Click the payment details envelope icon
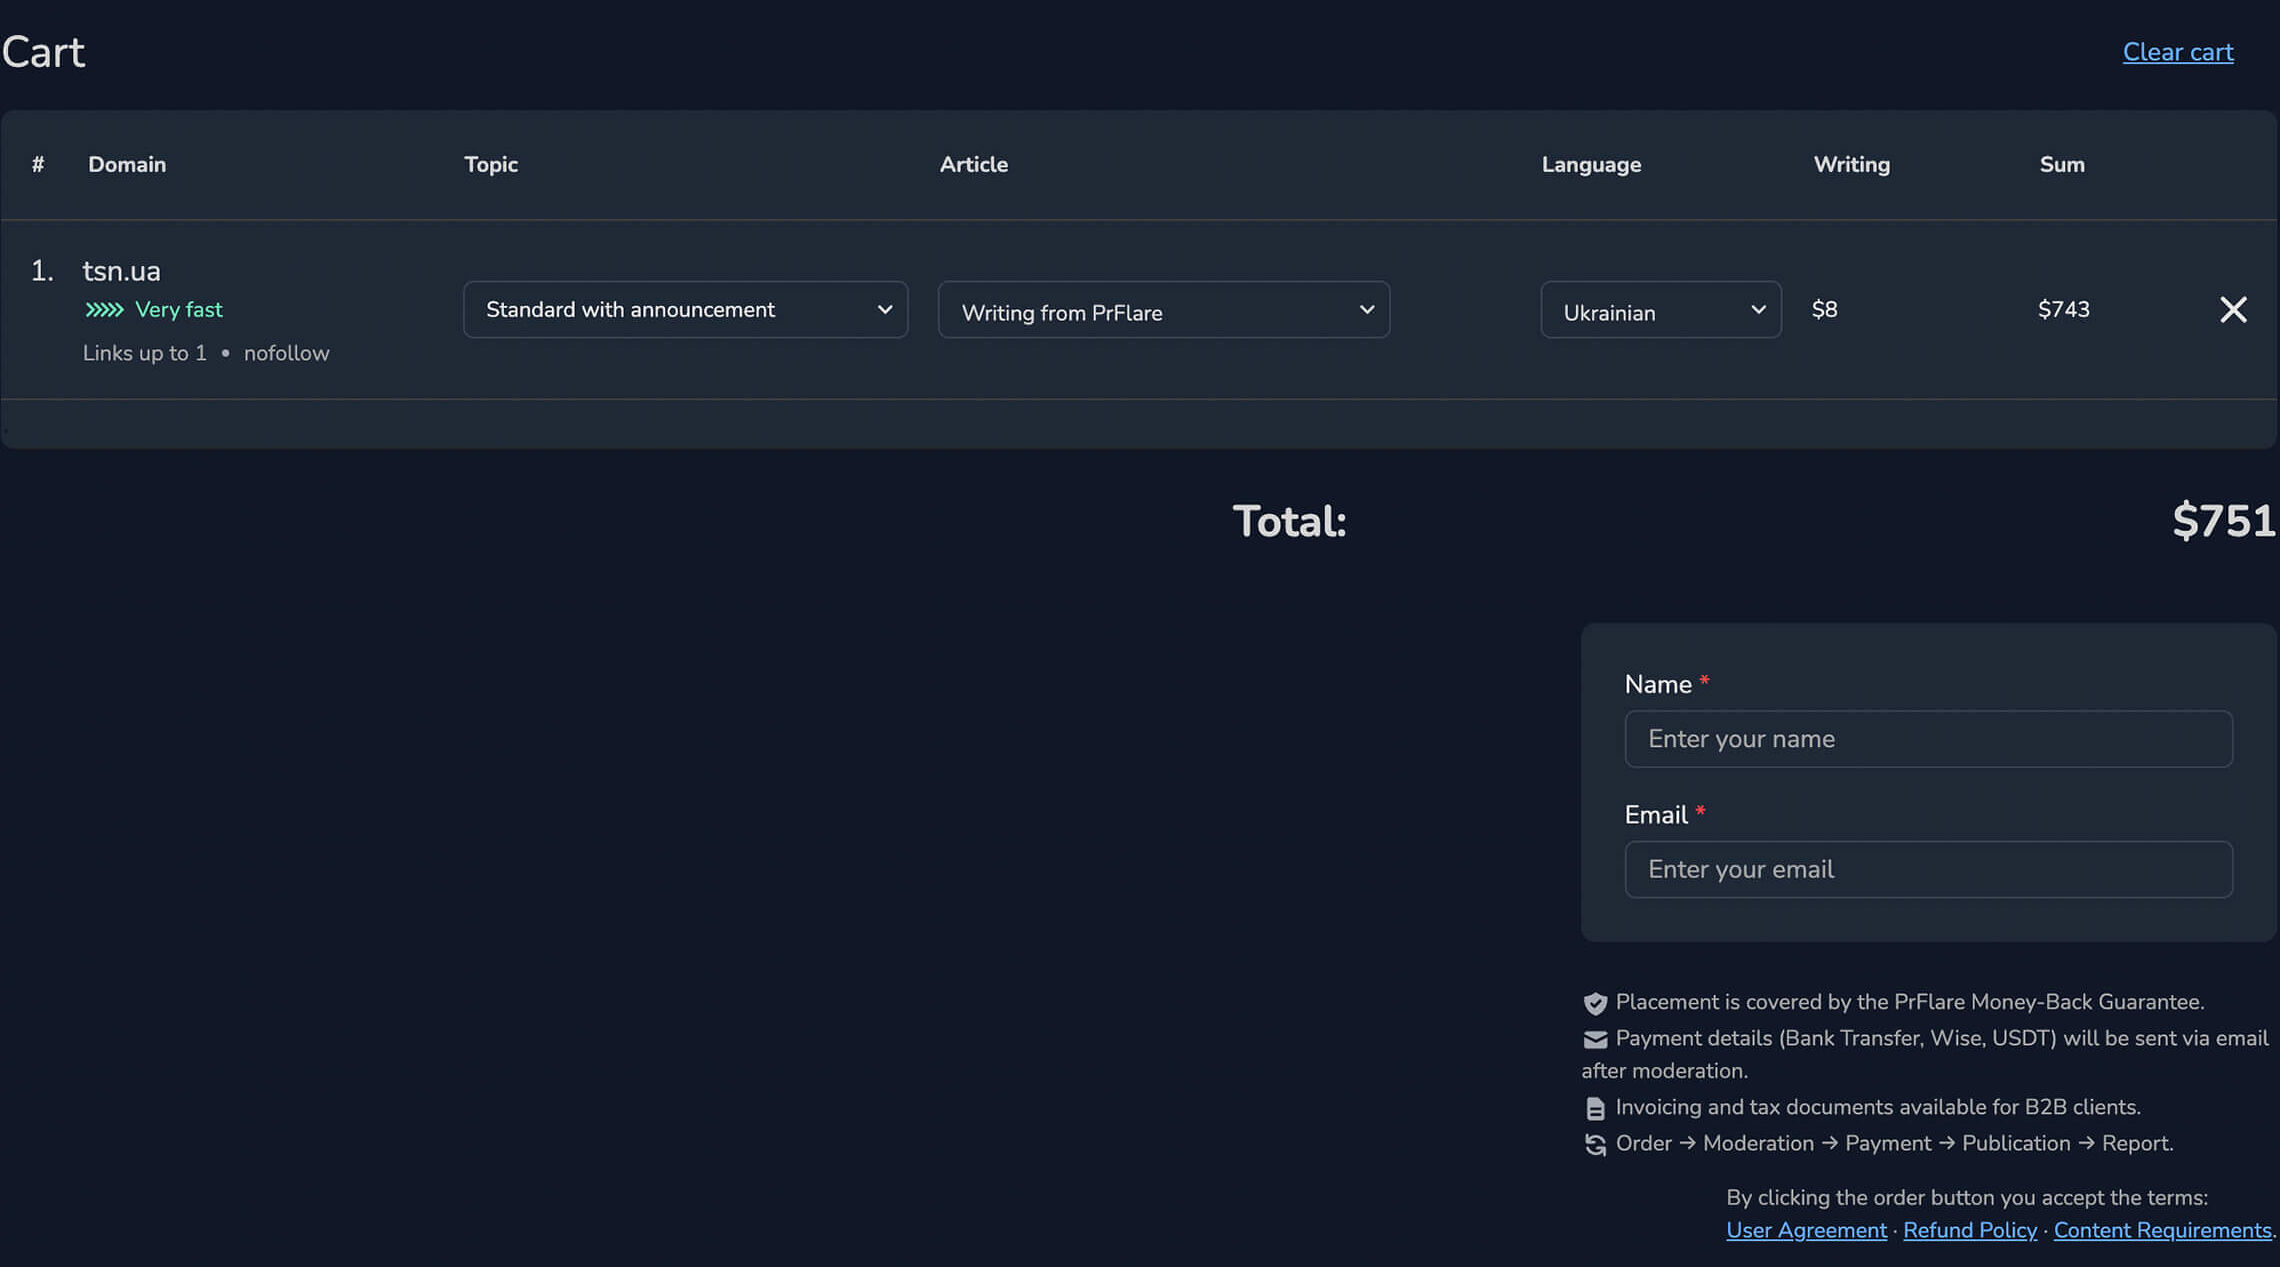This screenshot has width=2280, height=1267. (1595, 1040)
